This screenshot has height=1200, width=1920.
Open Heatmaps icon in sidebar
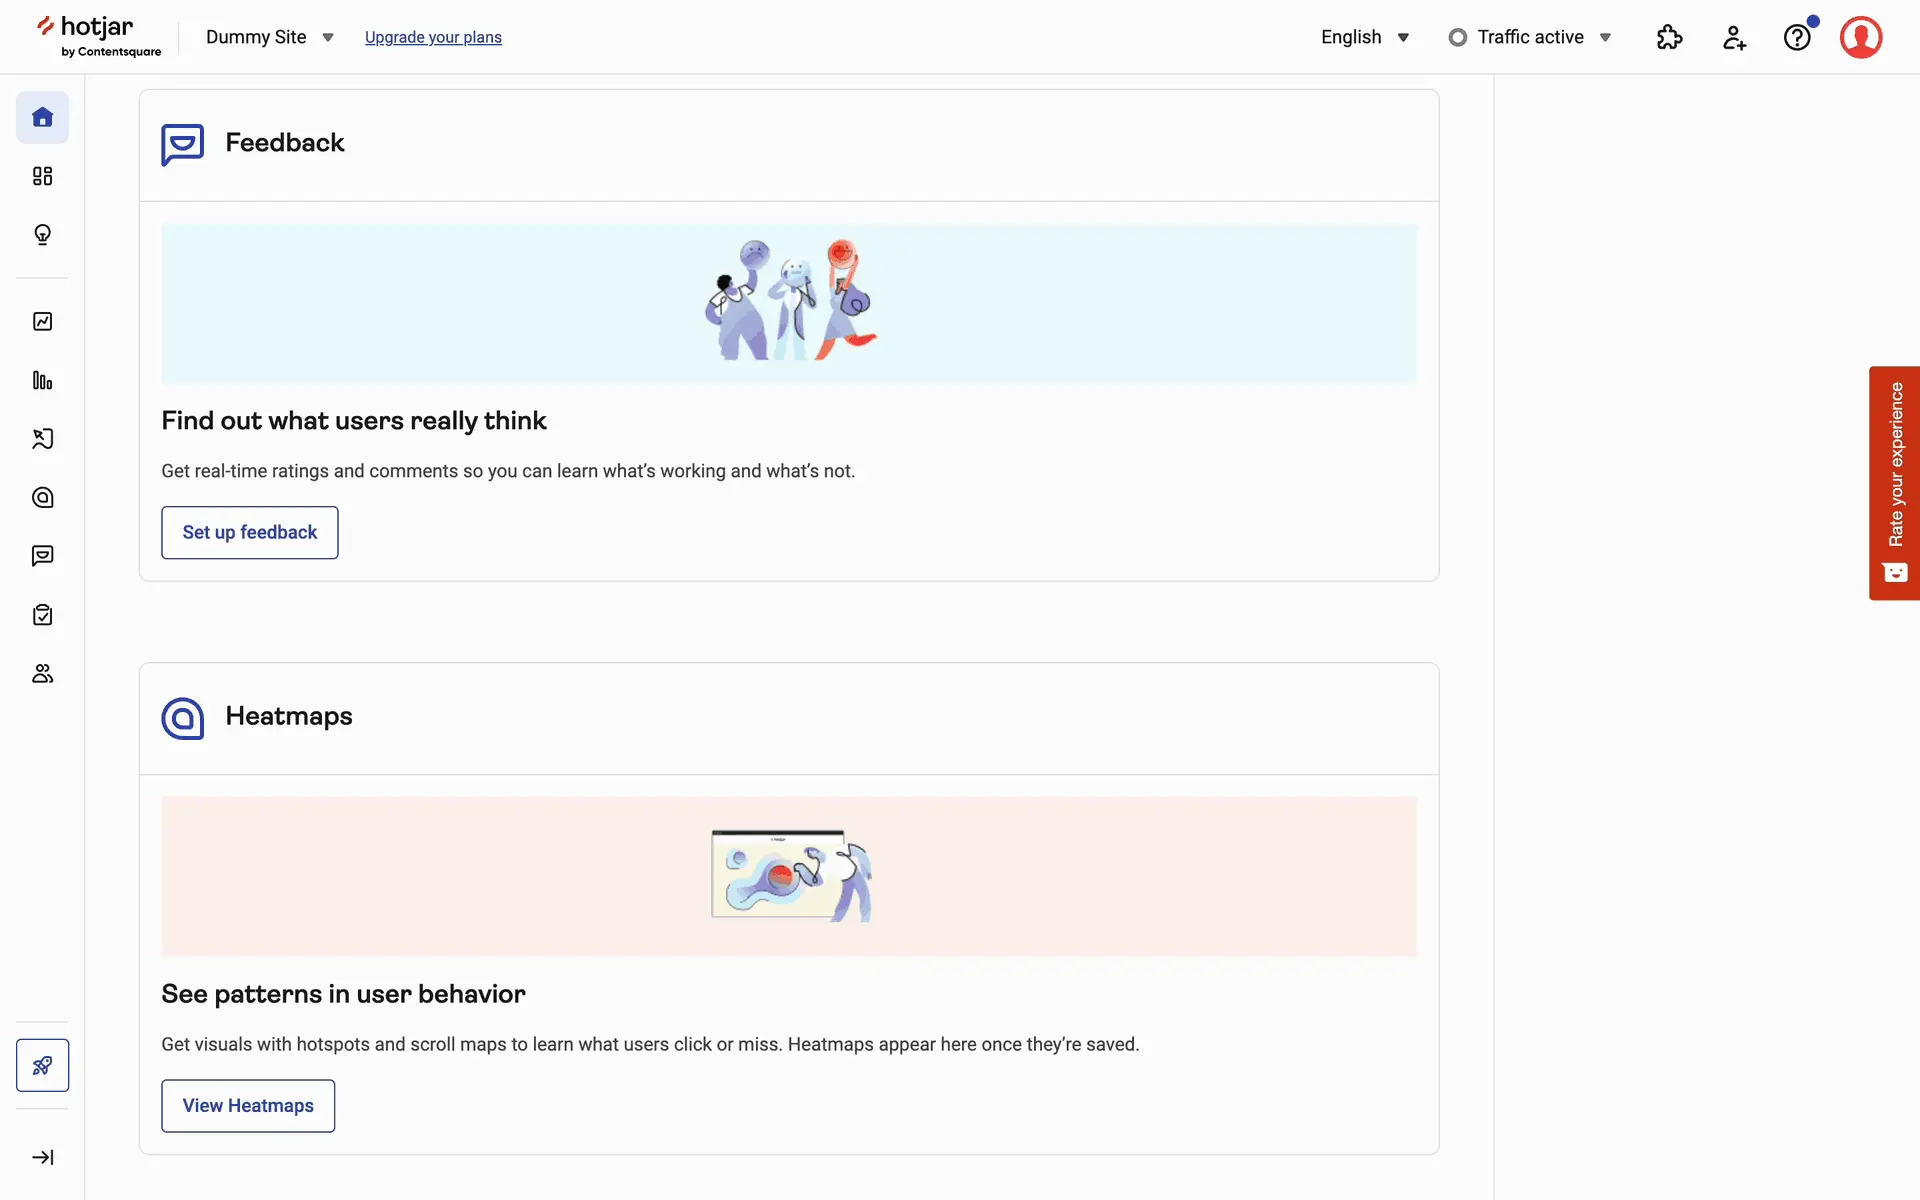[x=42, y=498]
